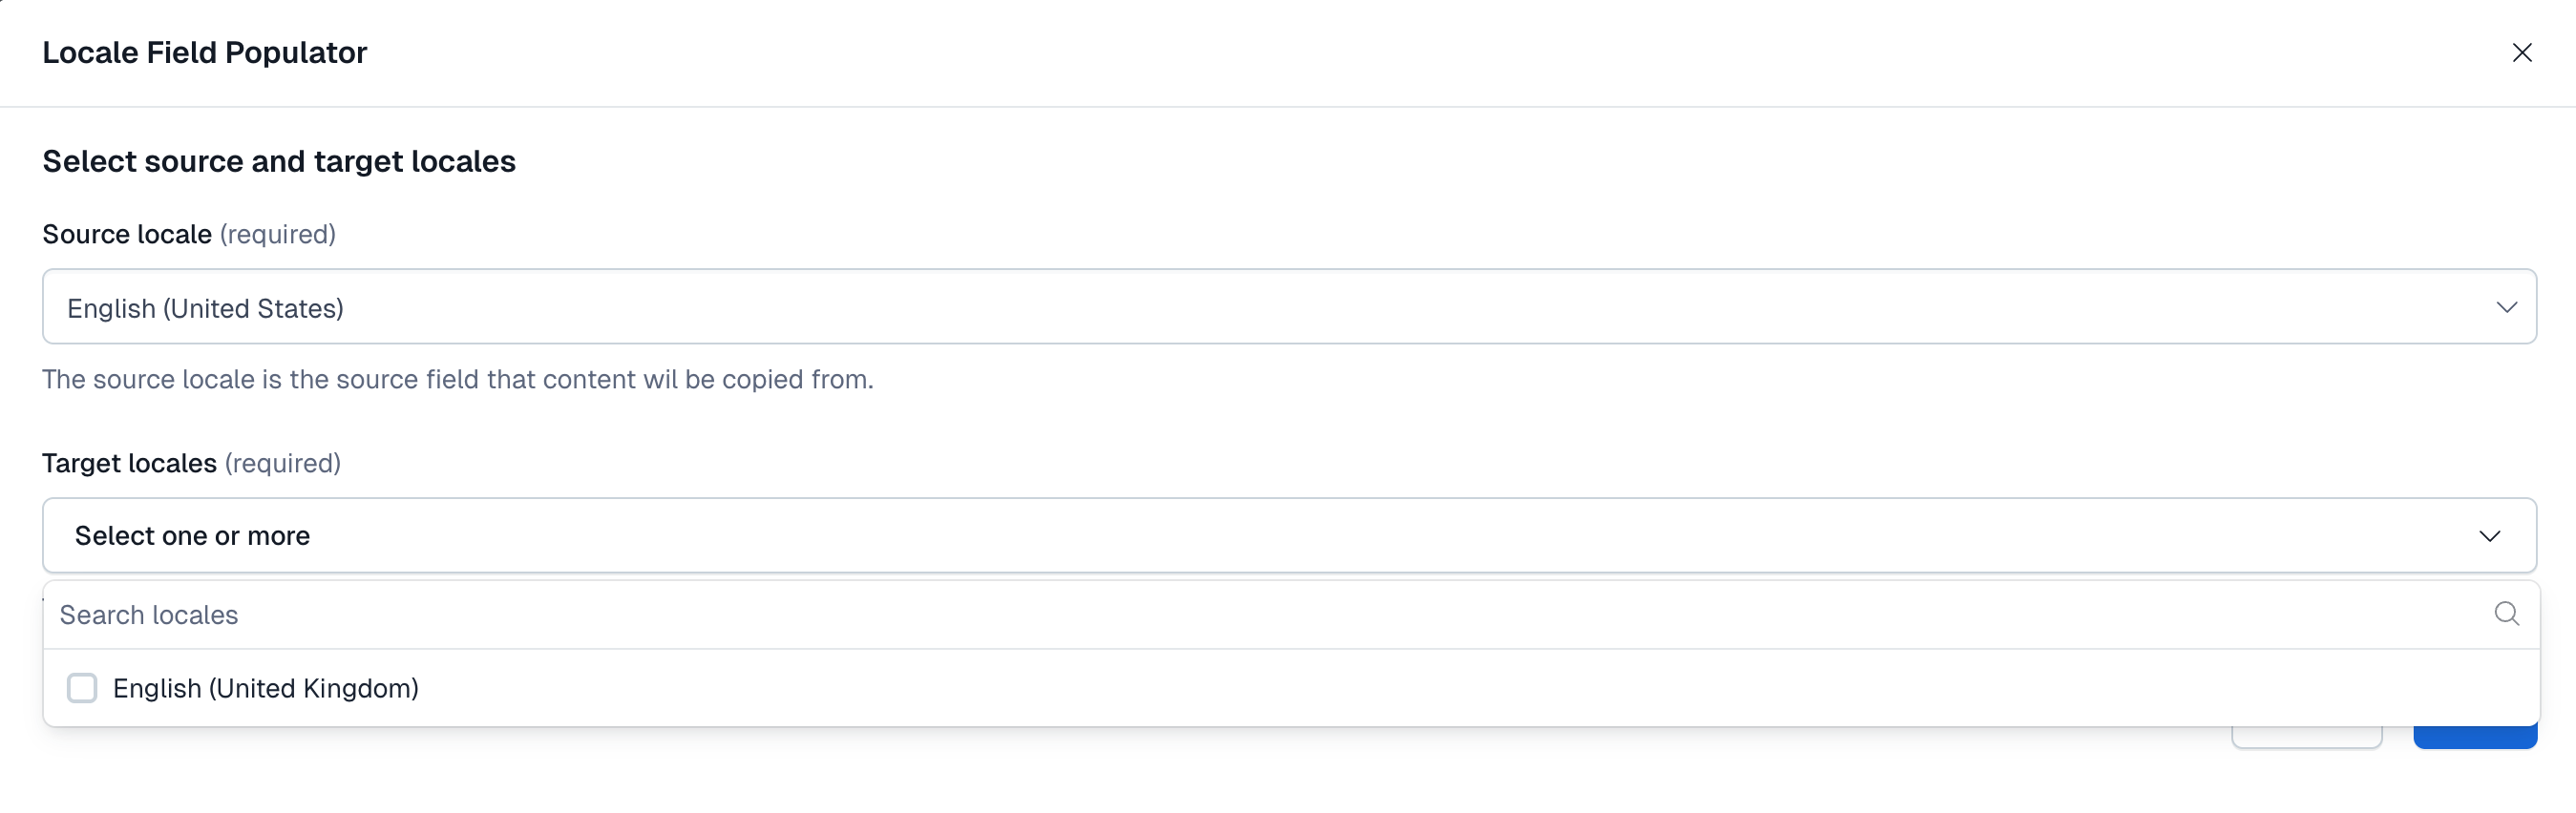The height and width of the screenshot is (813, 2576).
Task: Expand the Source locale chevron arrow
Action: [x=2505, y=307]
